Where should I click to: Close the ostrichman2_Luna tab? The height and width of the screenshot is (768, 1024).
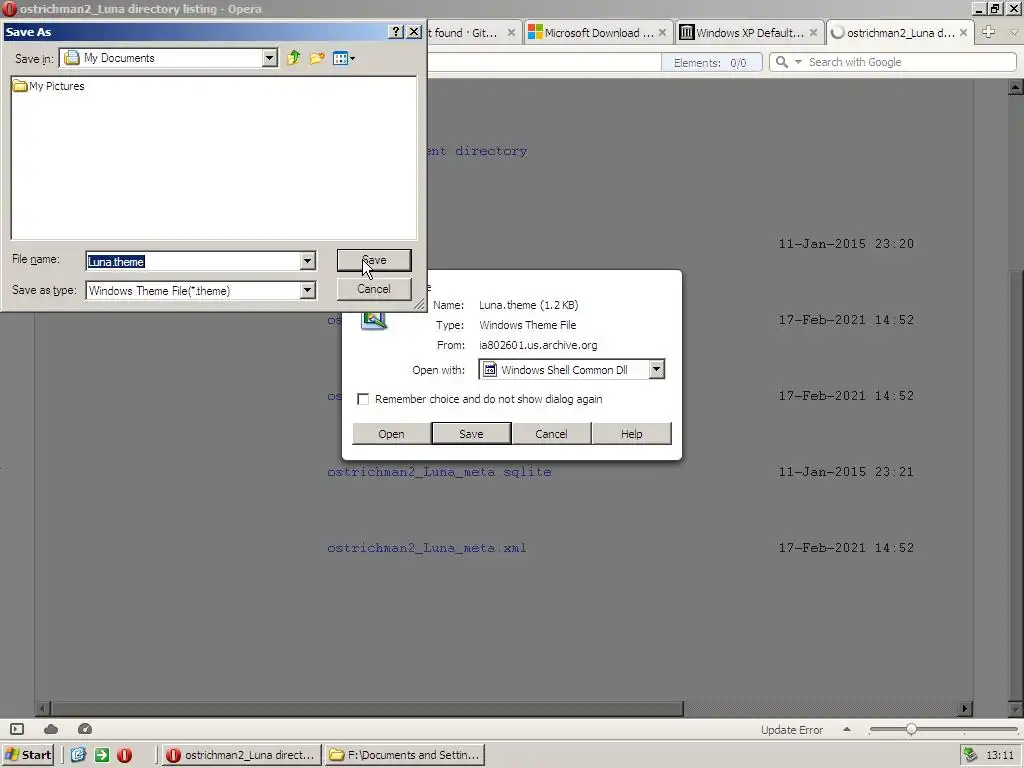963,33
